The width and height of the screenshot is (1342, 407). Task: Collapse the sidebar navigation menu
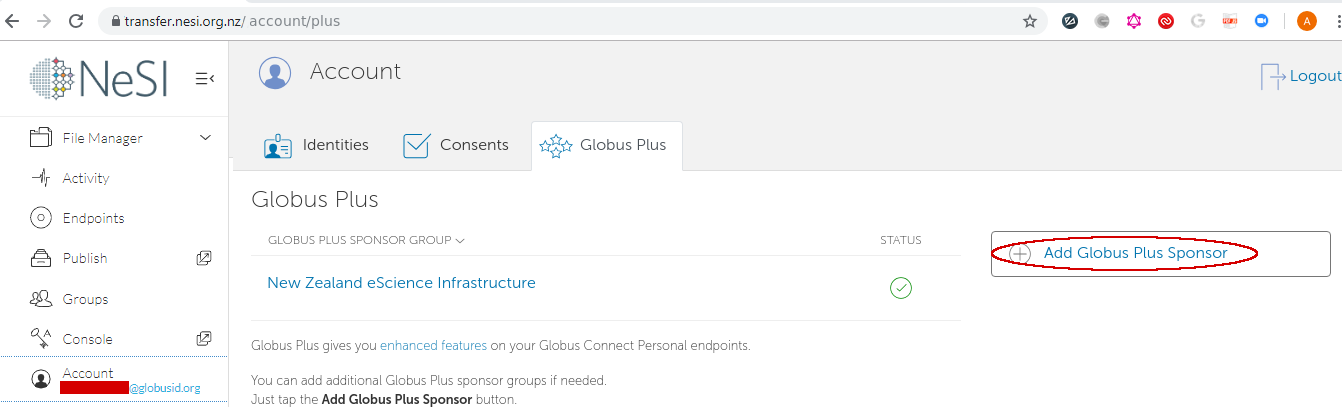coord(205,78)
